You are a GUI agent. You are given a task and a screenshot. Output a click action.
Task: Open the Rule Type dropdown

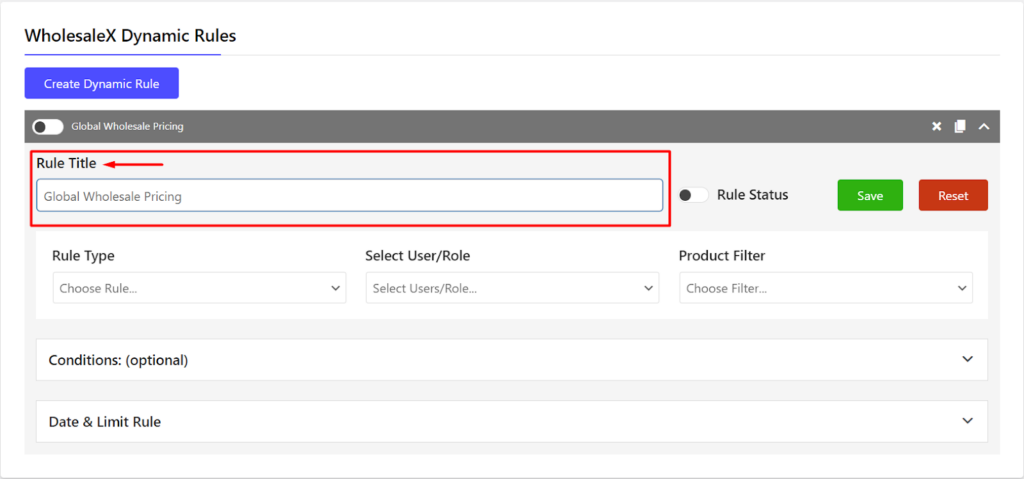(x=200, y=288)
